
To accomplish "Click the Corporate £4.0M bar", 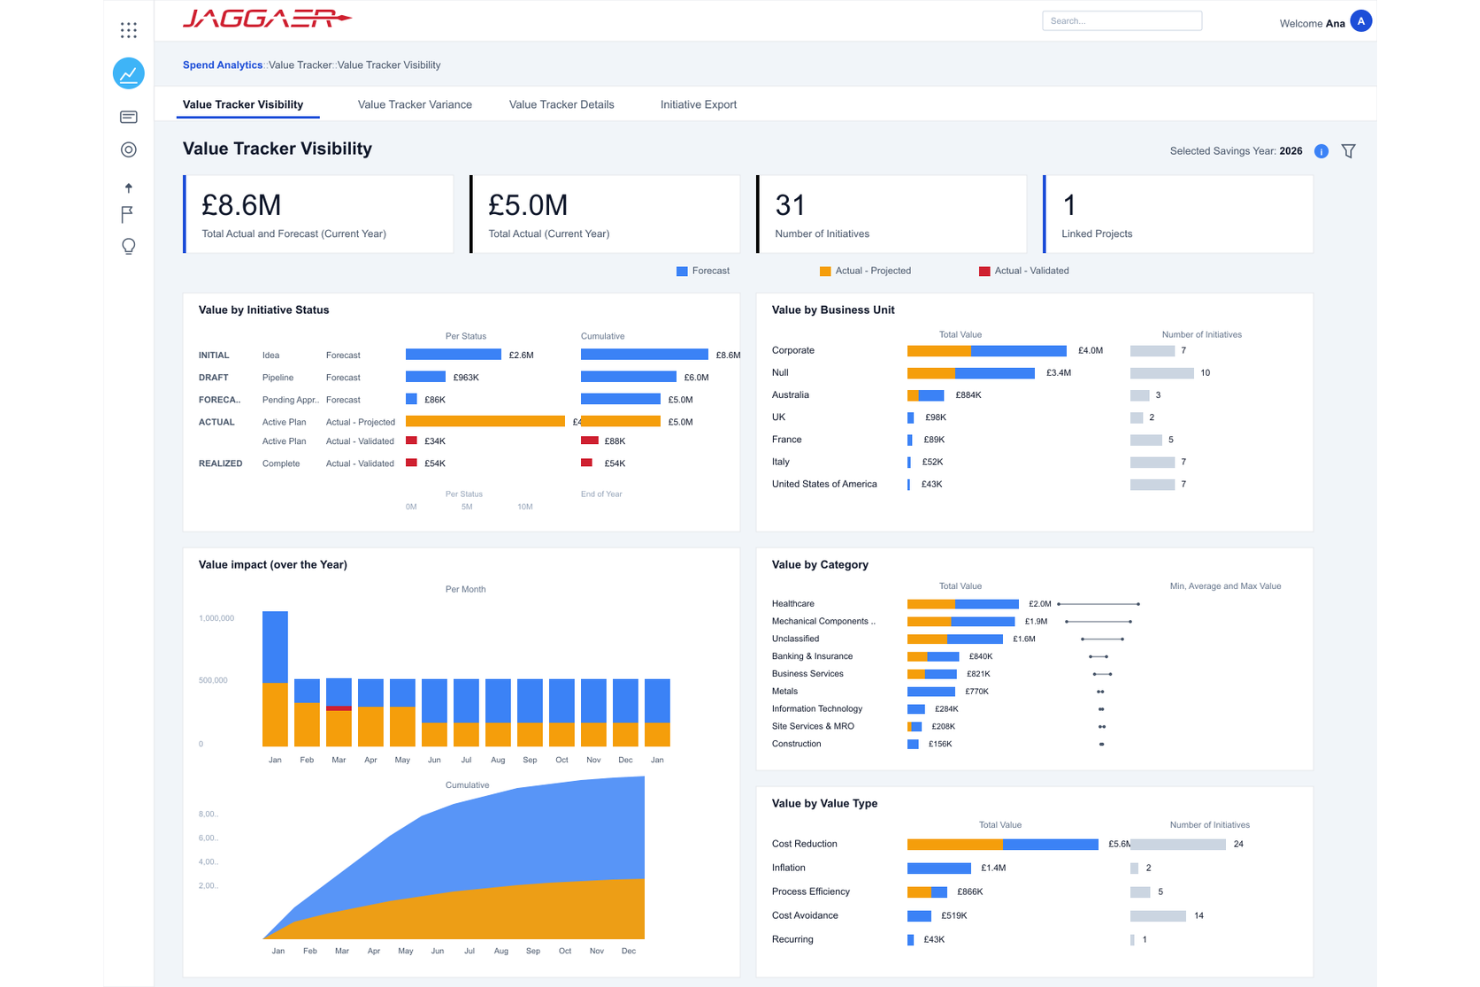I will point(987,350).
